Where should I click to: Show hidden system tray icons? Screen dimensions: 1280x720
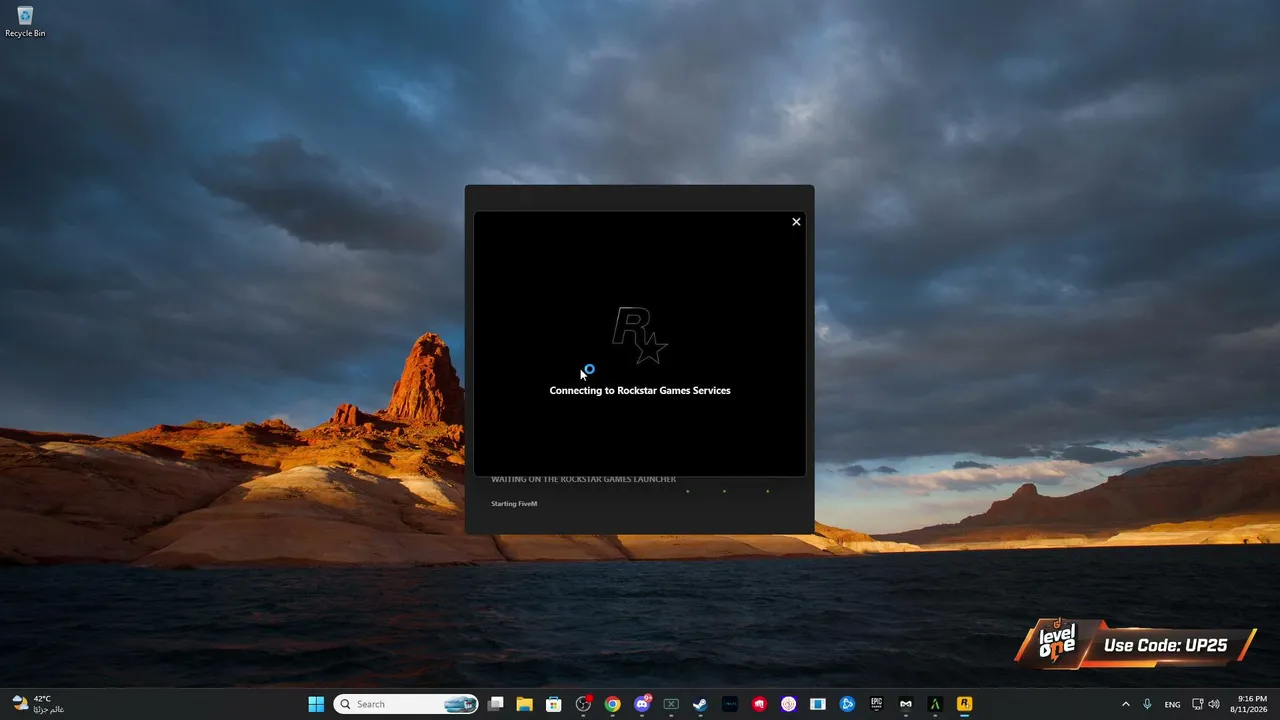1125,704
